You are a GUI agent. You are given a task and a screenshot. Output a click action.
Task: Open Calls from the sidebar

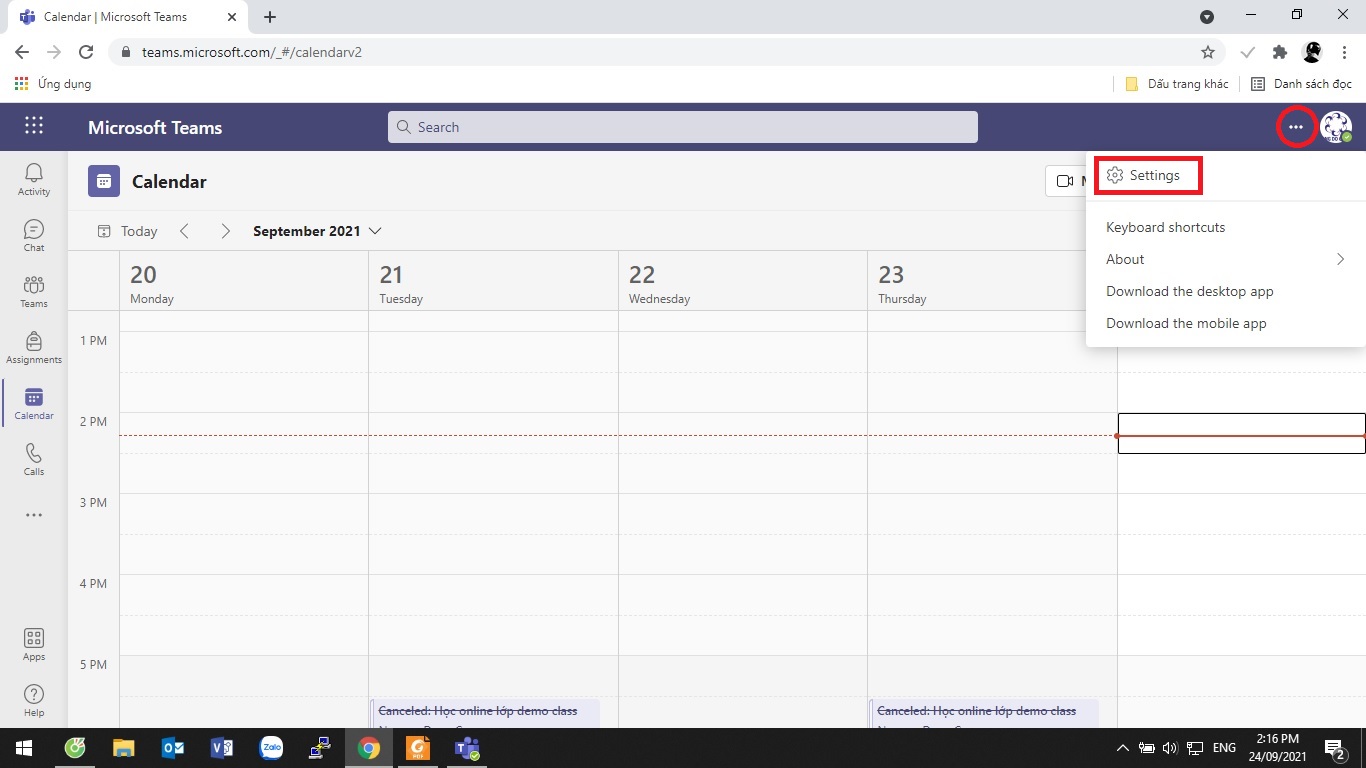point(34,459)
